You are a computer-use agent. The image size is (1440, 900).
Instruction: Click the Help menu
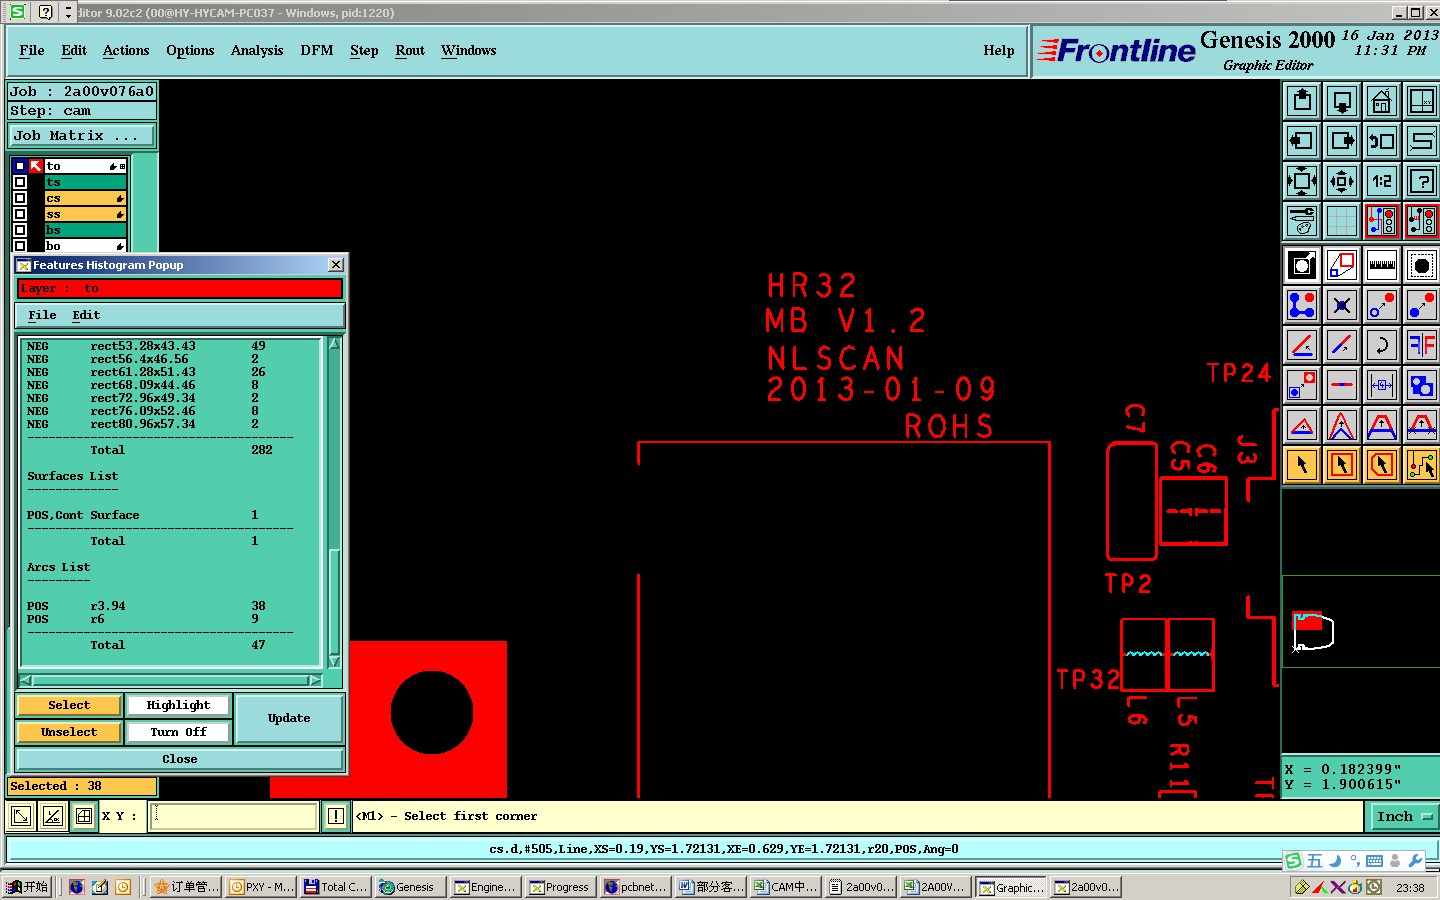click(998, 50)
